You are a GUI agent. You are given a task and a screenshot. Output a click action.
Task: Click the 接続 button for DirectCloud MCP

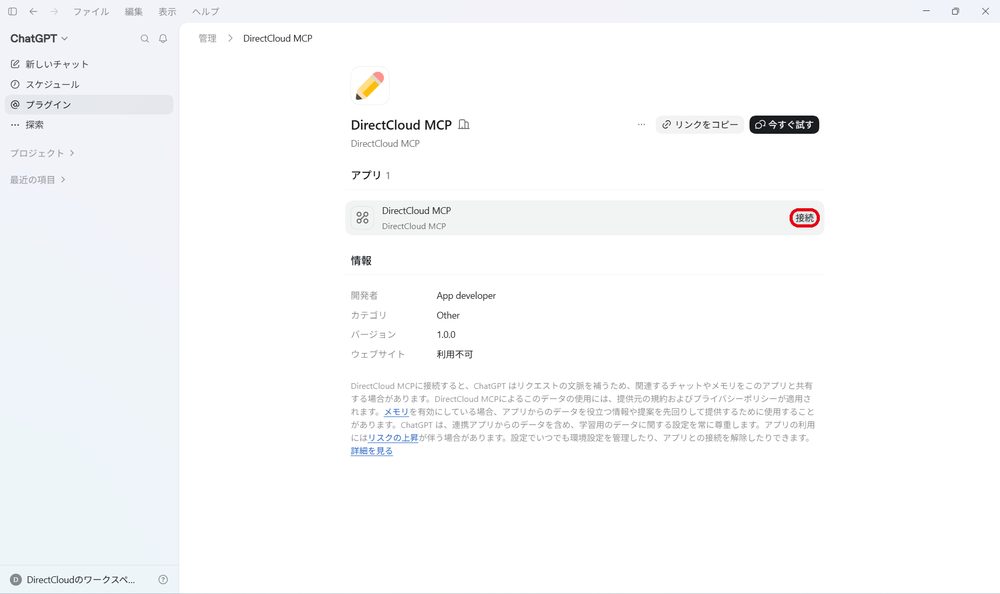click(x=804, y=218)
